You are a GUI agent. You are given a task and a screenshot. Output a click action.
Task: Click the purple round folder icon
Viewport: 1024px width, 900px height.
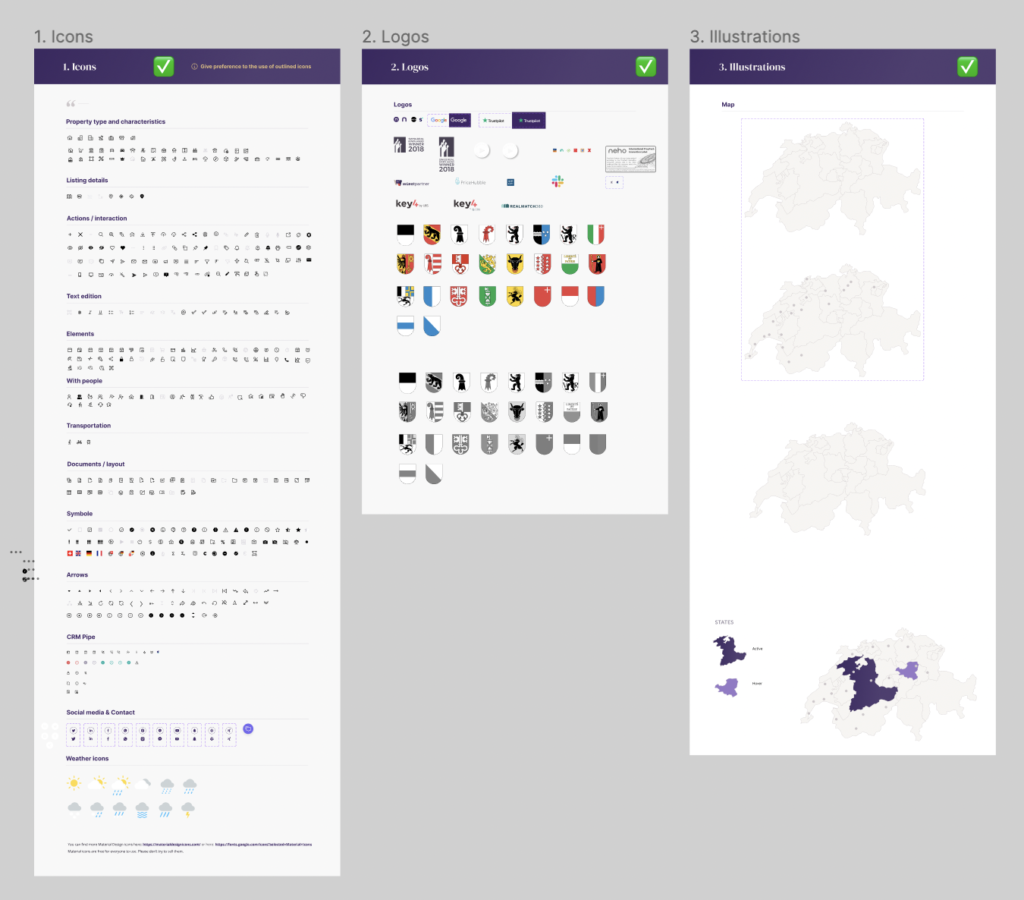(248, 730)
